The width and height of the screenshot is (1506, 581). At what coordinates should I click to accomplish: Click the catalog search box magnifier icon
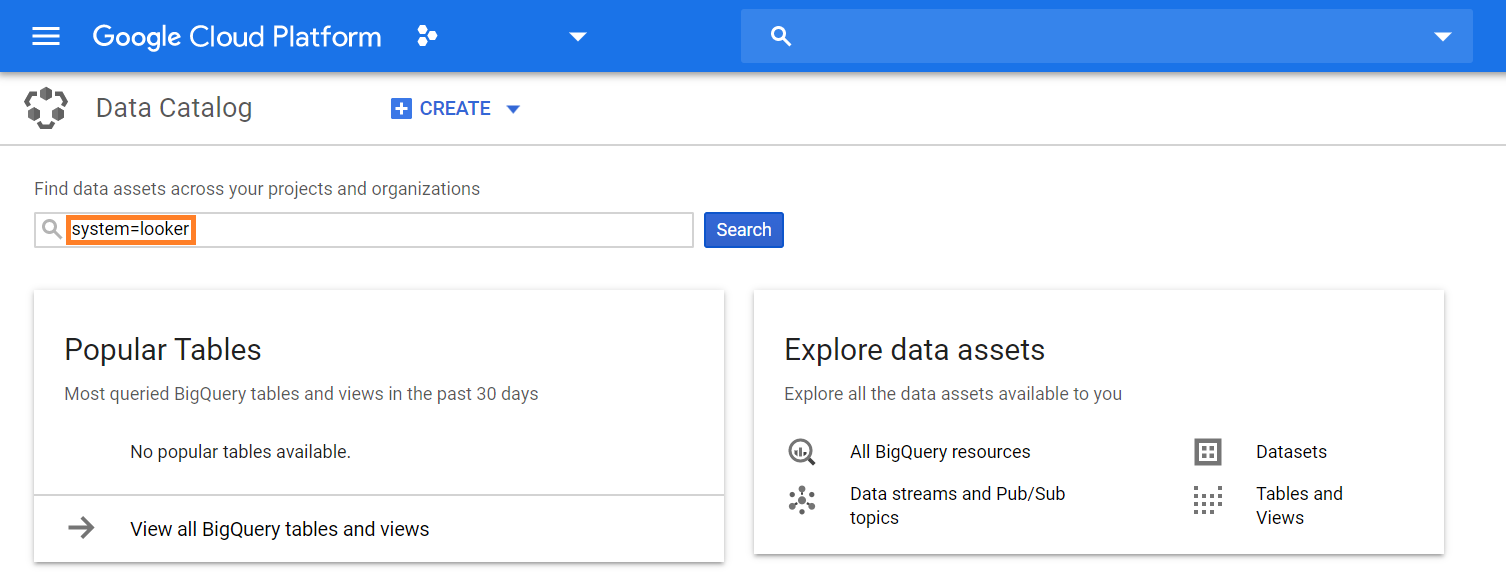click(52, 230)
